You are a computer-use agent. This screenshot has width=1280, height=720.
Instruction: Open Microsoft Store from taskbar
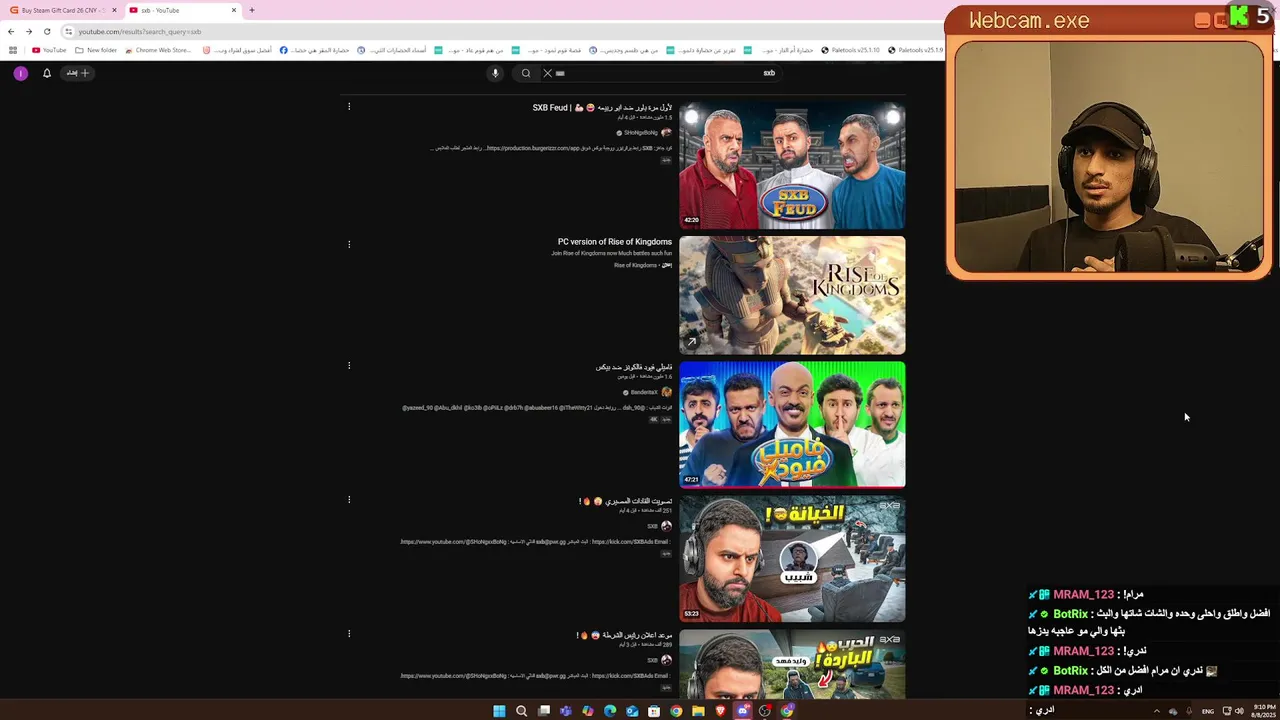point(654,711)
